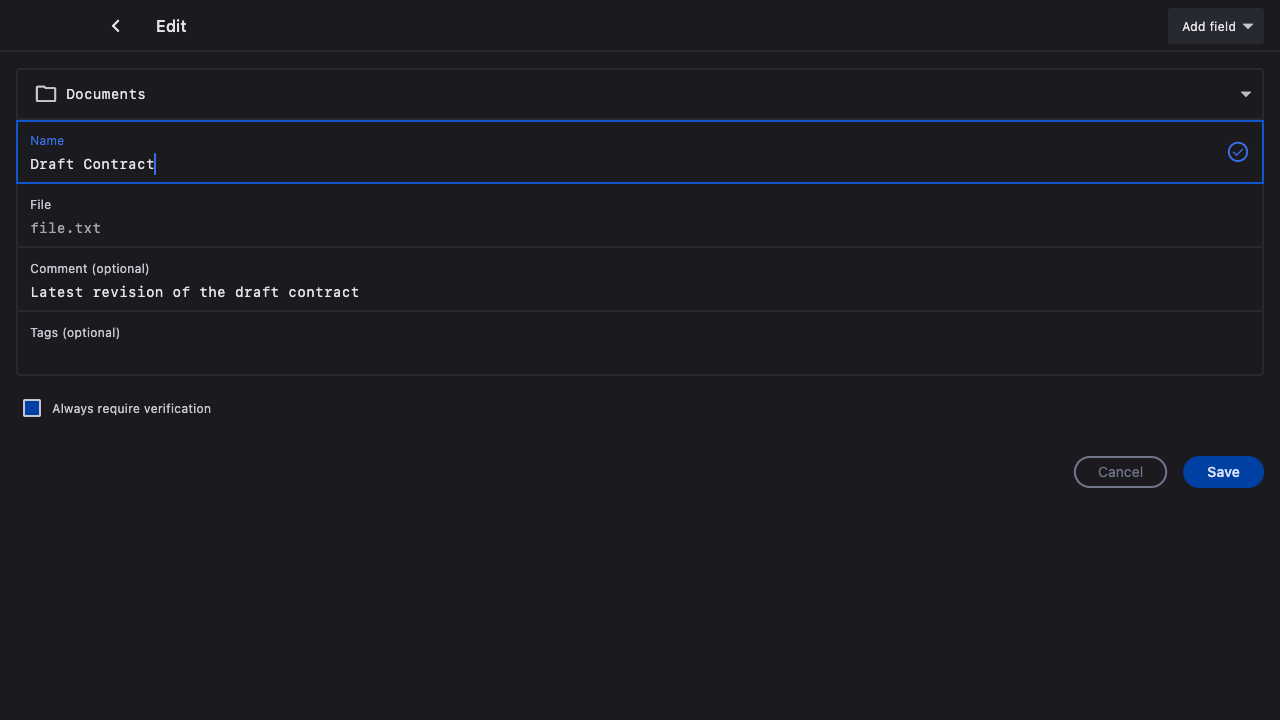Click the "Comment (optional)" label
Image resolution: width=1280 pixels, height=720 pixels.
coord(90,269)
